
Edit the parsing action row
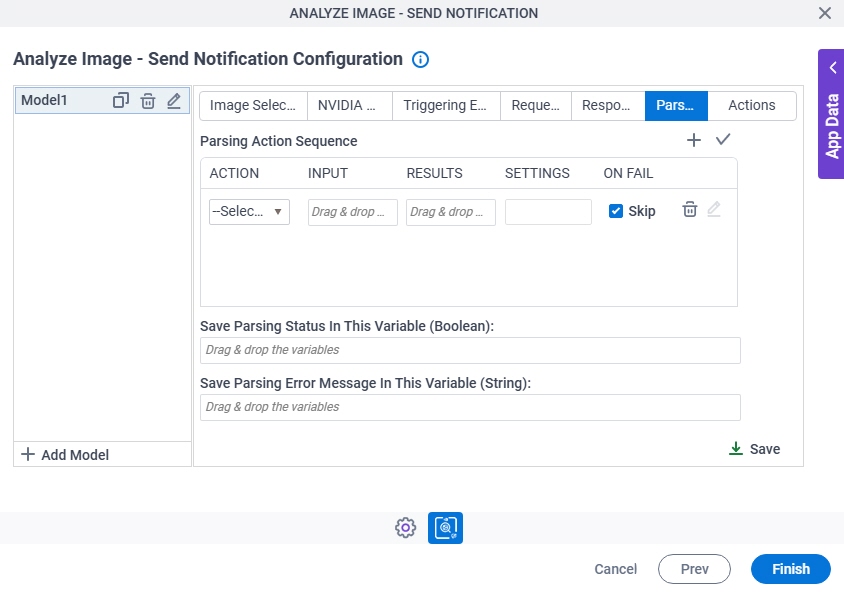(714, 209)
